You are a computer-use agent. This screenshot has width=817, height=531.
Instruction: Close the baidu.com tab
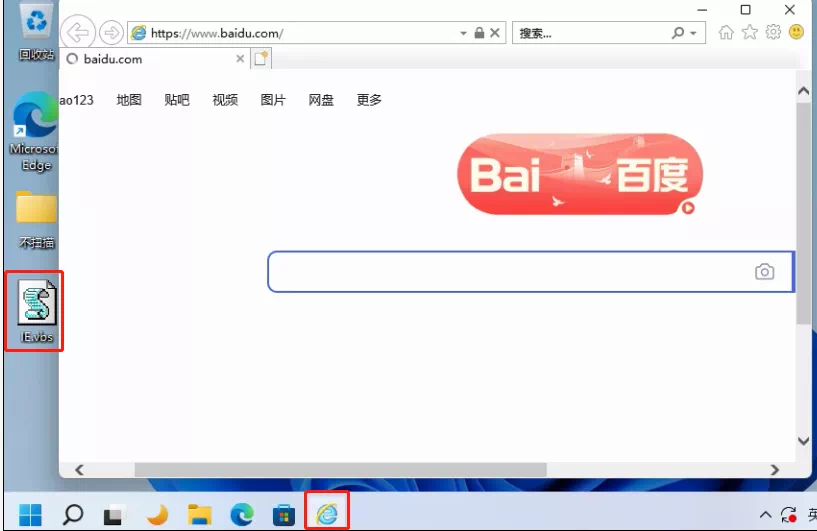click(x=240, y=59)
